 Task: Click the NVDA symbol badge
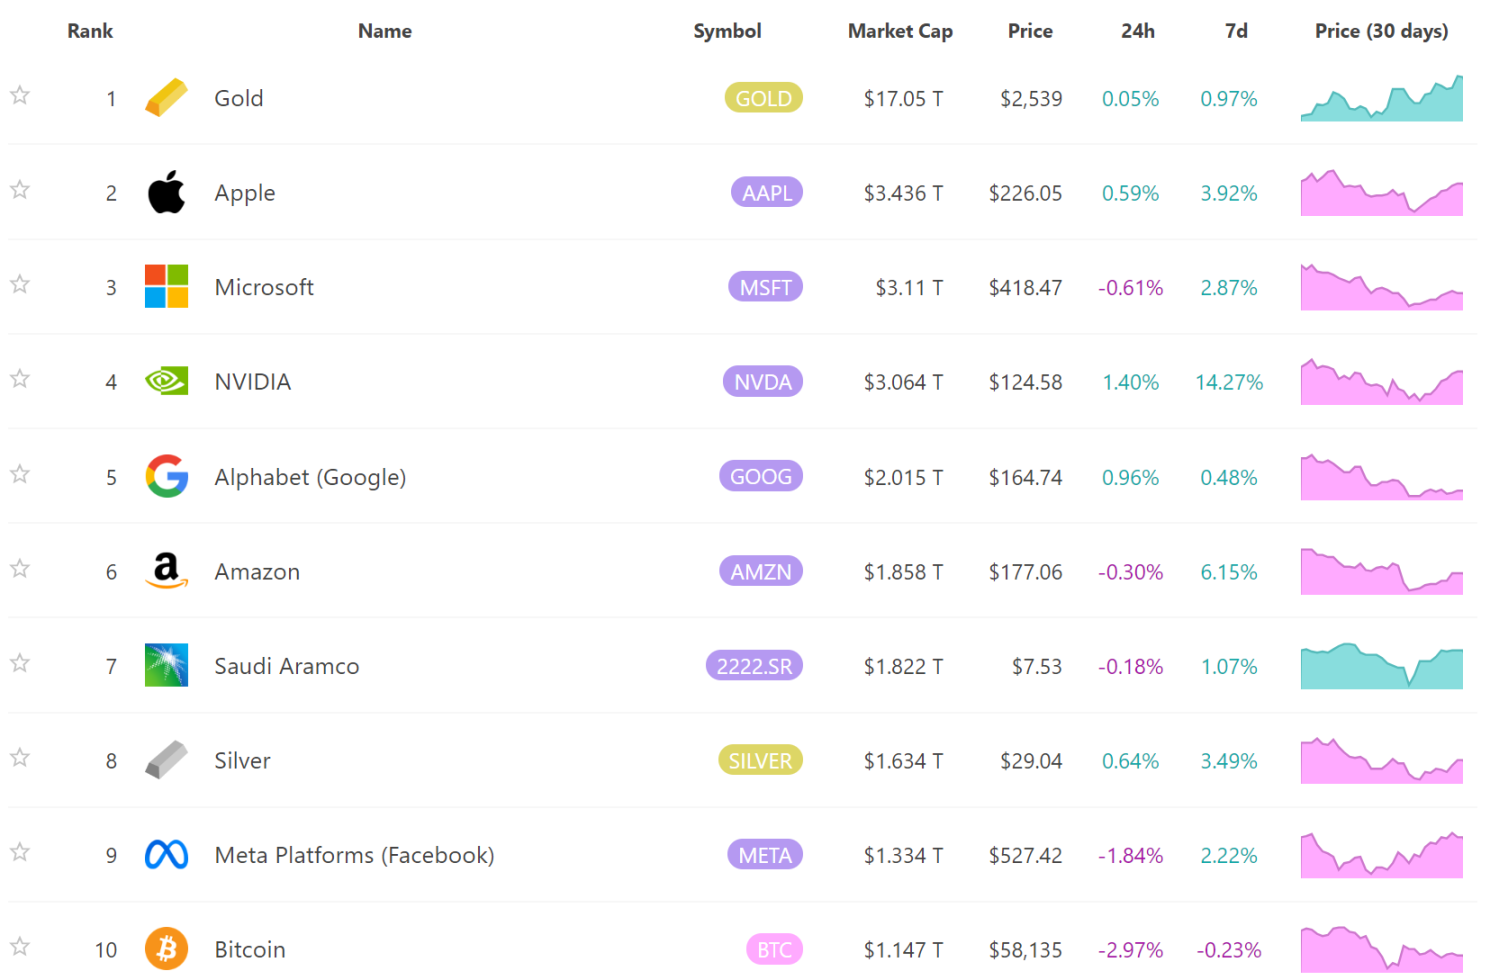point(763,381)
